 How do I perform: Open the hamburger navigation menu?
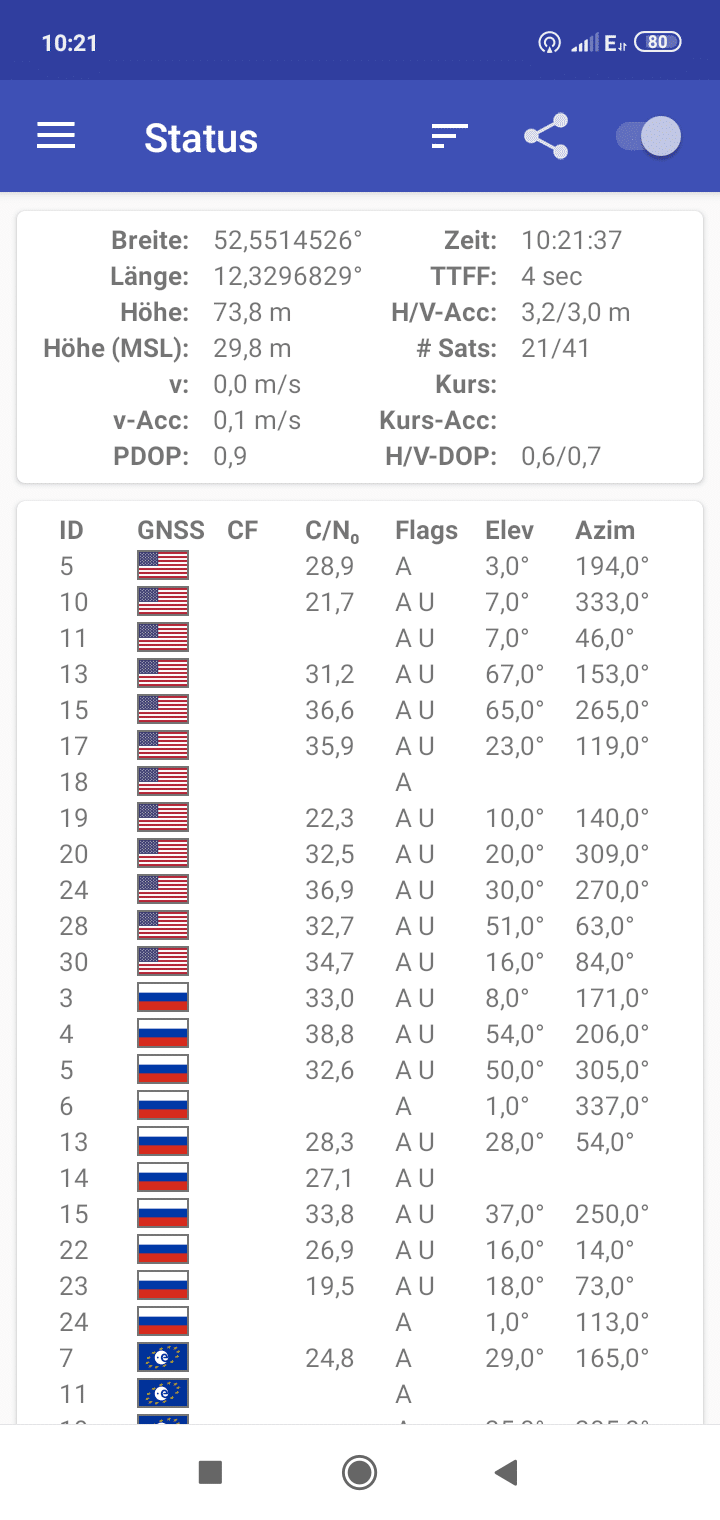[56, 136]
